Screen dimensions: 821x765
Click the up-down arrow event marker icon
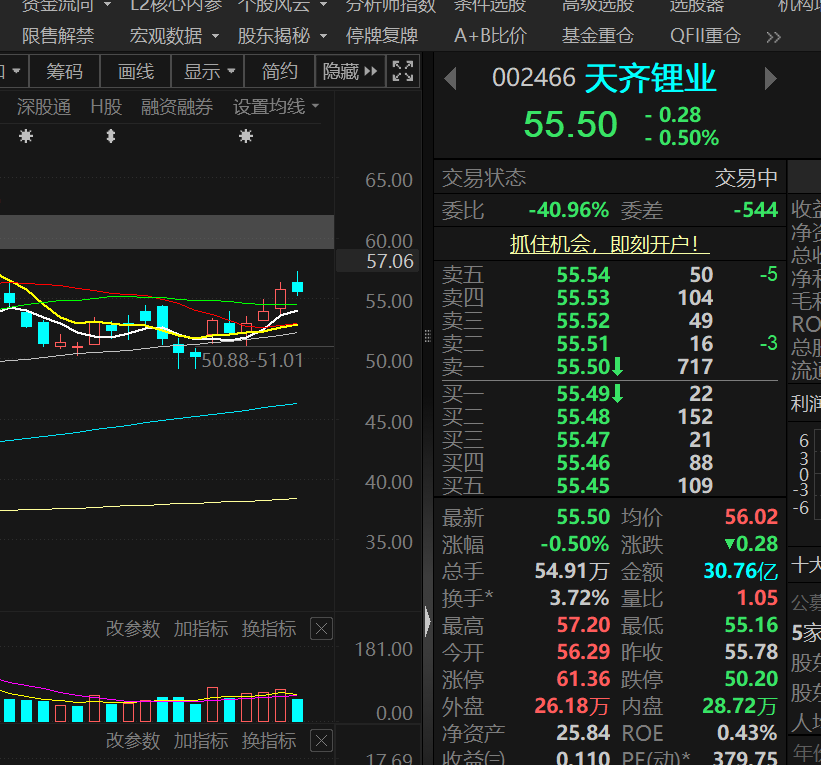pos(110,137)
